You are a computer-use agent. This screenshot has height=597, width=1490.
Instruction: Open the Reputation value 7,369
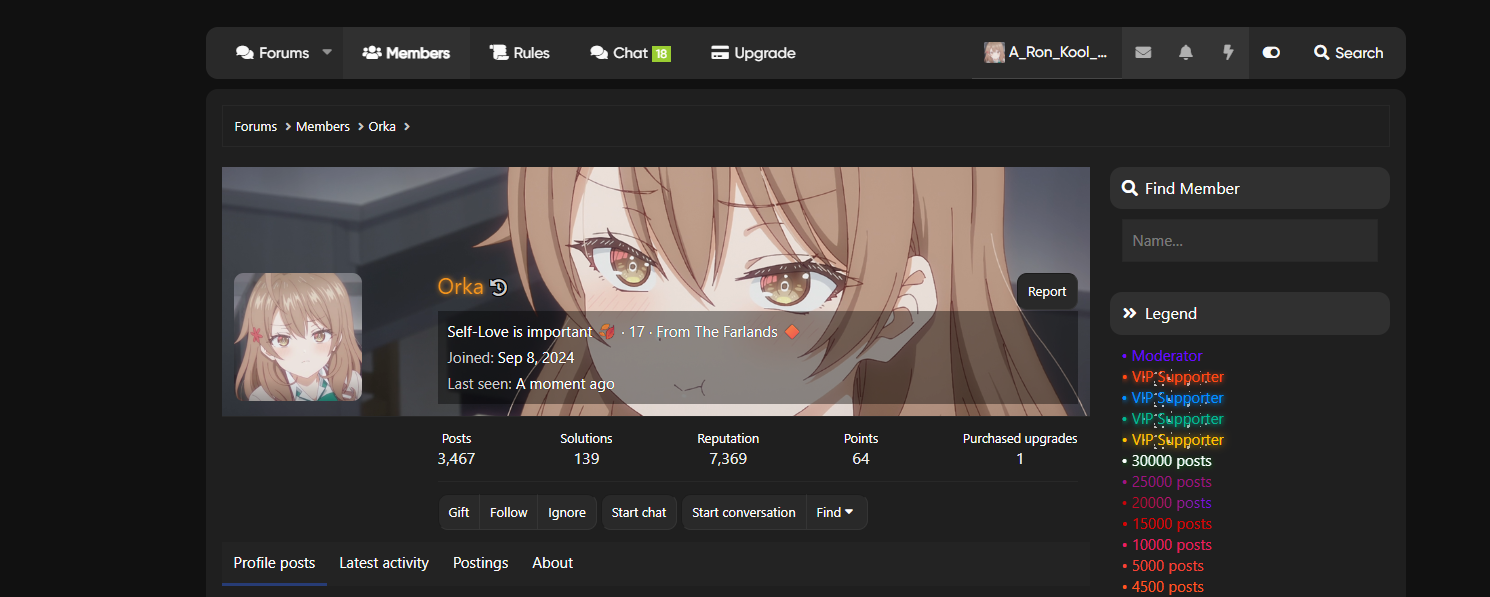[x=728, y=459]
